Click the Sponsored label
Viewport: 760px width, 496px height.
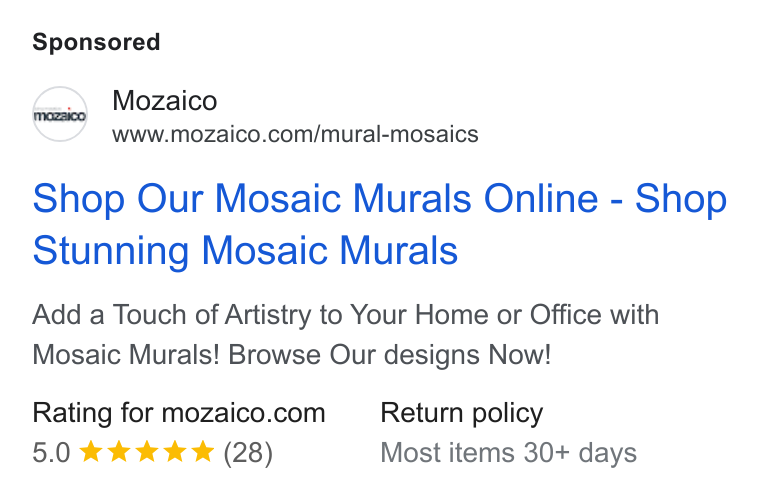click(96, 42)
